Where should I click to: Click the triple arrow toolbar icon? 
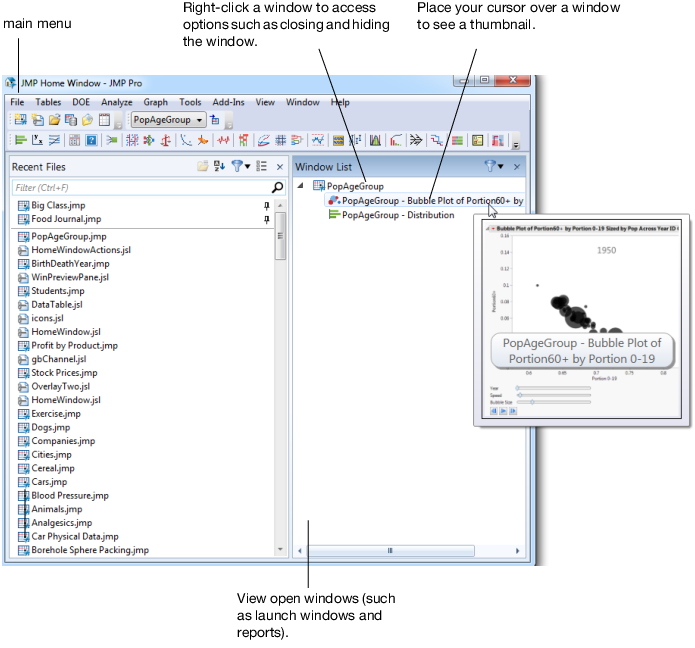[x=416, y=141]
